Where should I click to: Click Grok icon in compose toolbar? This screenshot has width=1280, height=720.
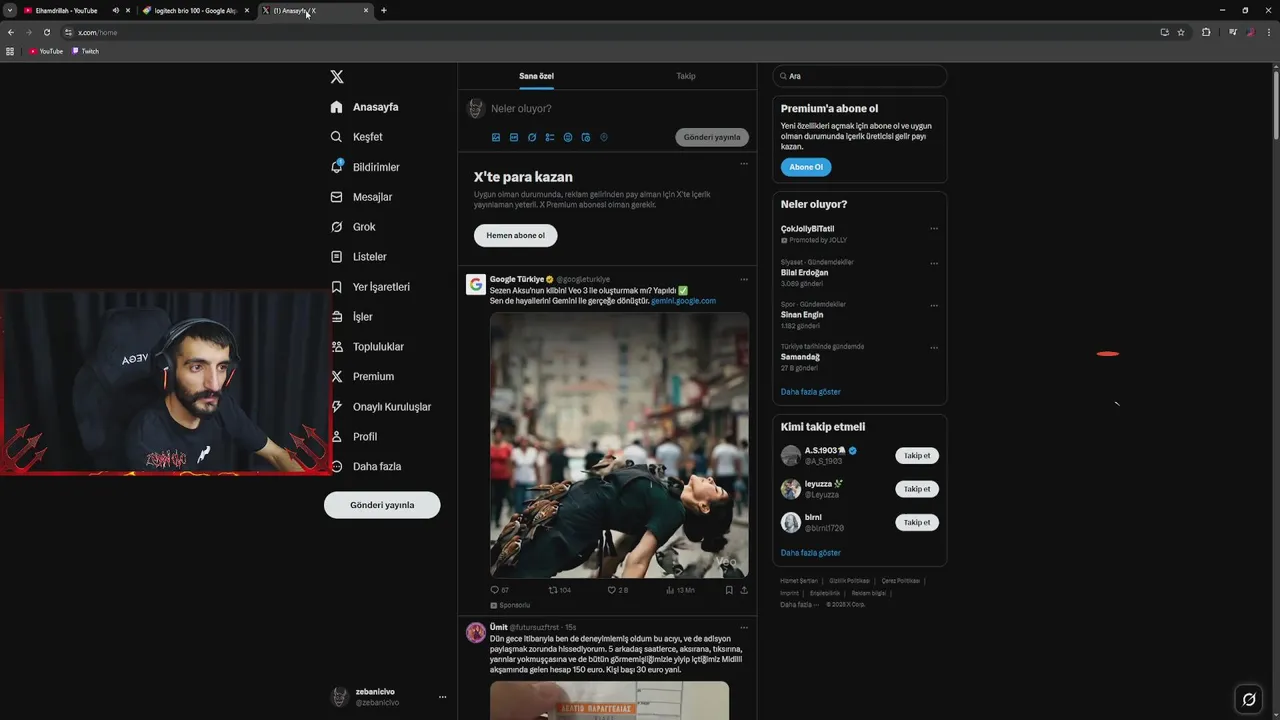pos(532,137)
